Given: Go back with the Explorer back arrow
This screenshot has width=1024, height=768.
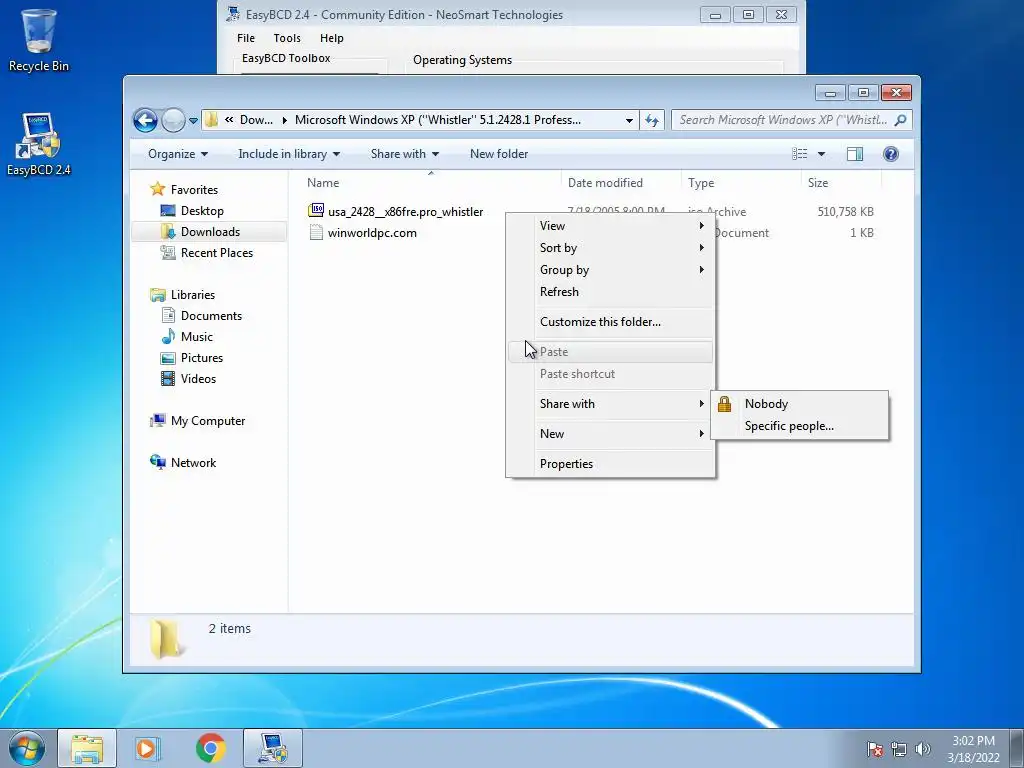Looking at the screenshot, I should pos(146,120).
